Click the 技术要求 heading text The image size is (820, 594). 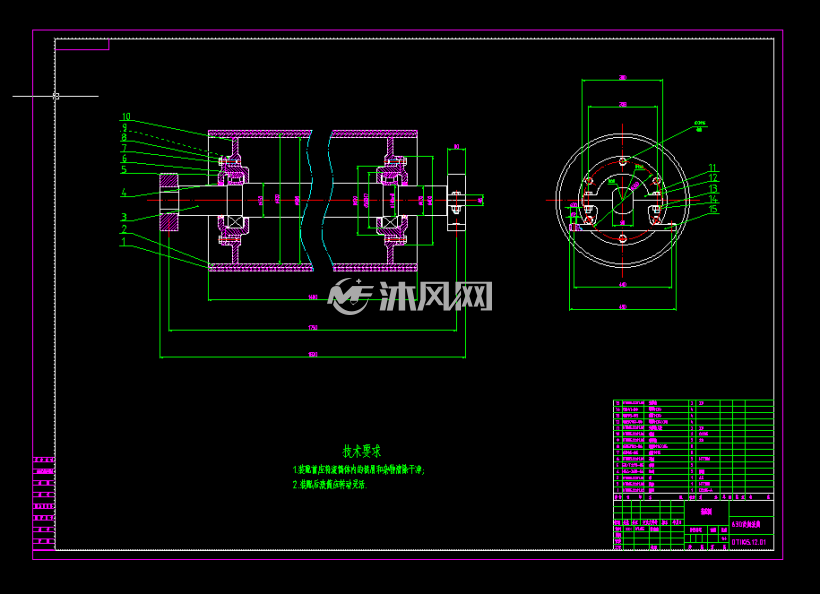(361, 451)
